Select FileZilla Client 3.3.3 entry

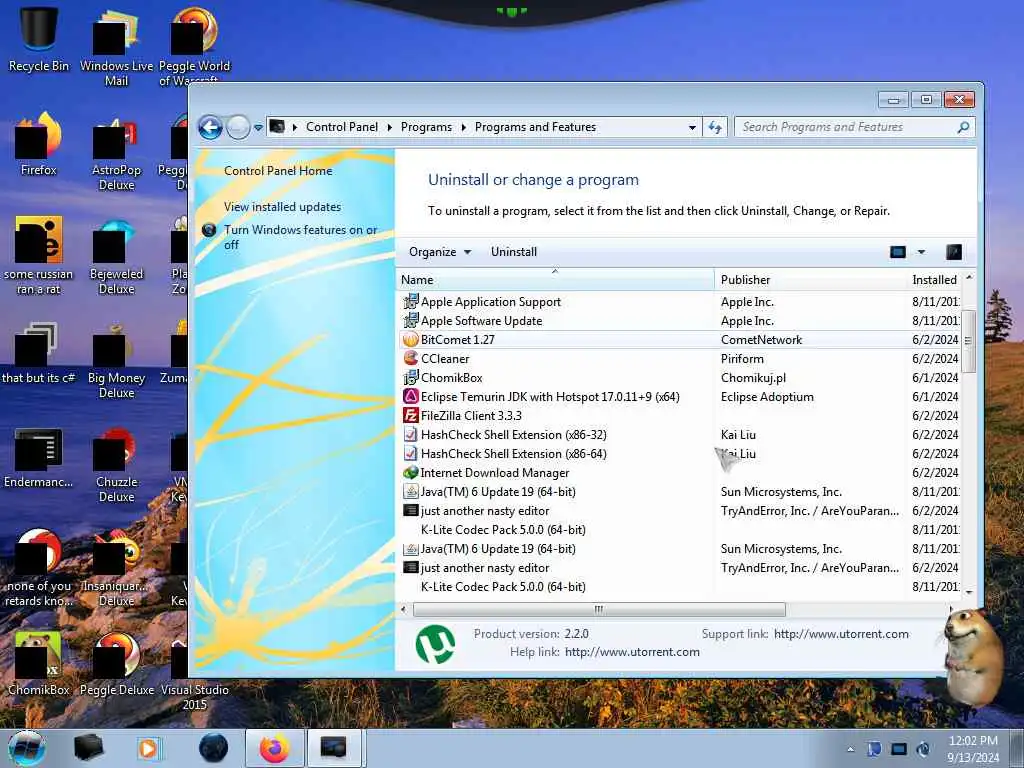coord(679,415)
